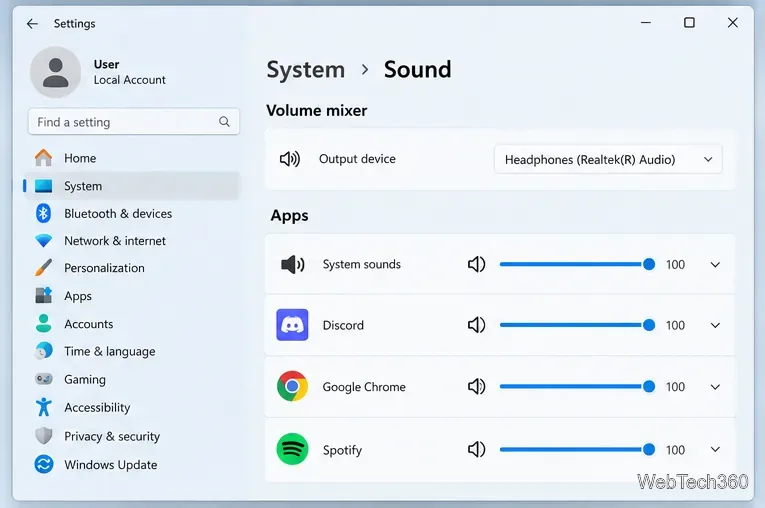Expand the Discord row chevron
Screen dimensions: 765x508
pos(715,325)
